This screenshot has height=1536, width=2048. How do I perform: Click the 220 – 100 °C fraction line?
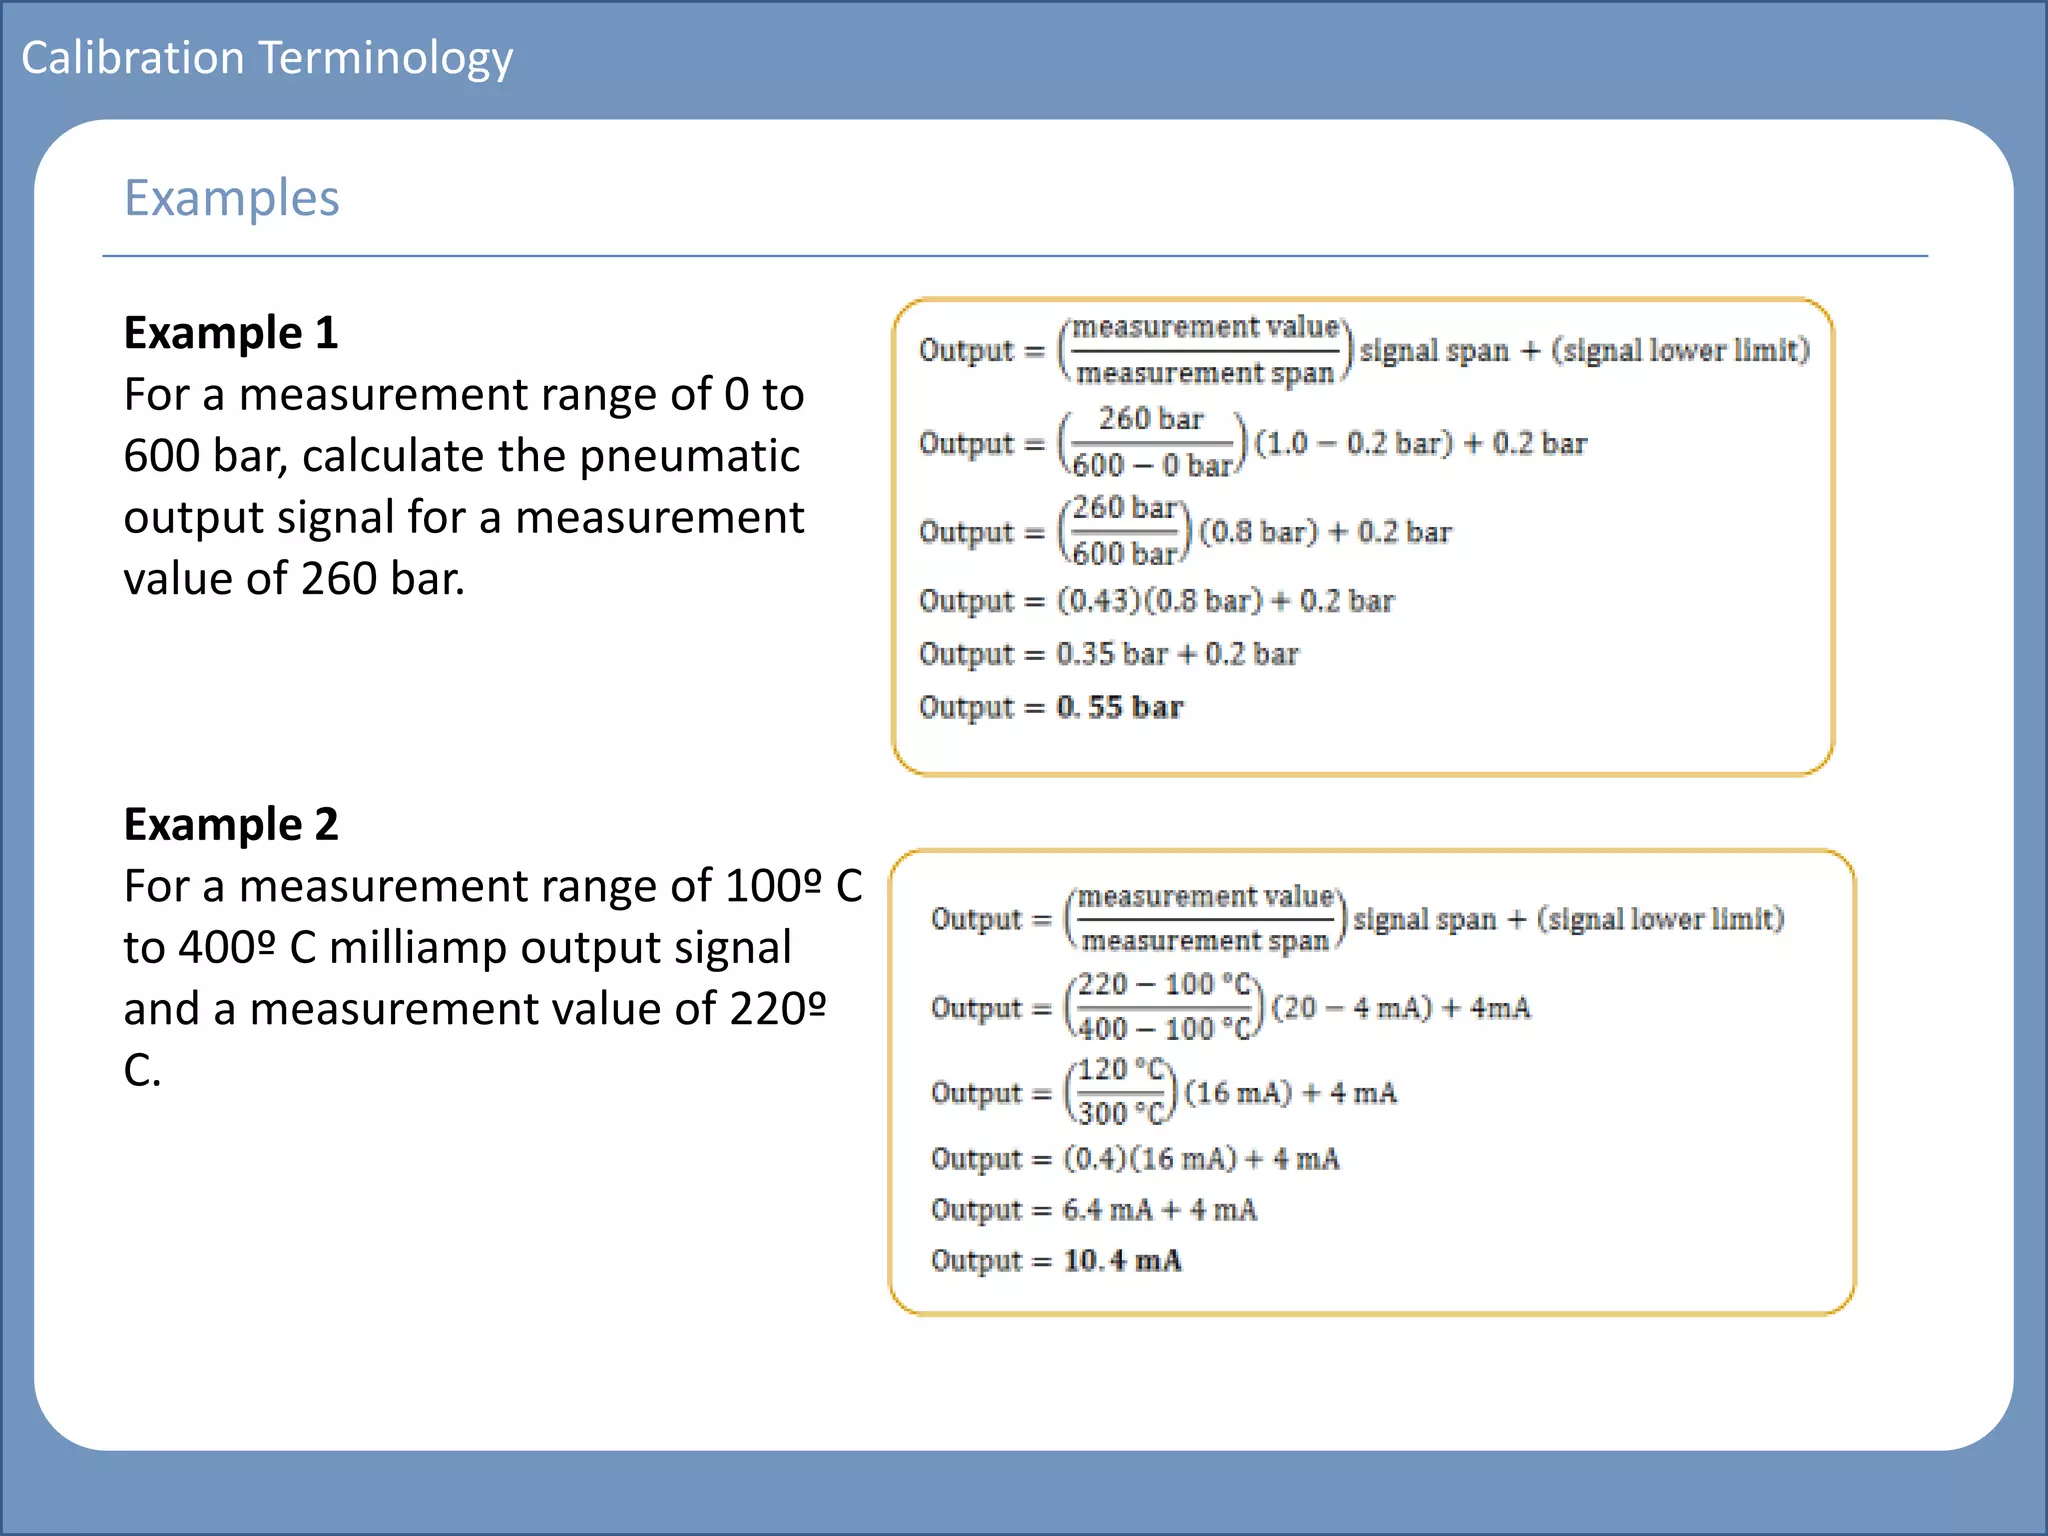coord(1230,1007)
